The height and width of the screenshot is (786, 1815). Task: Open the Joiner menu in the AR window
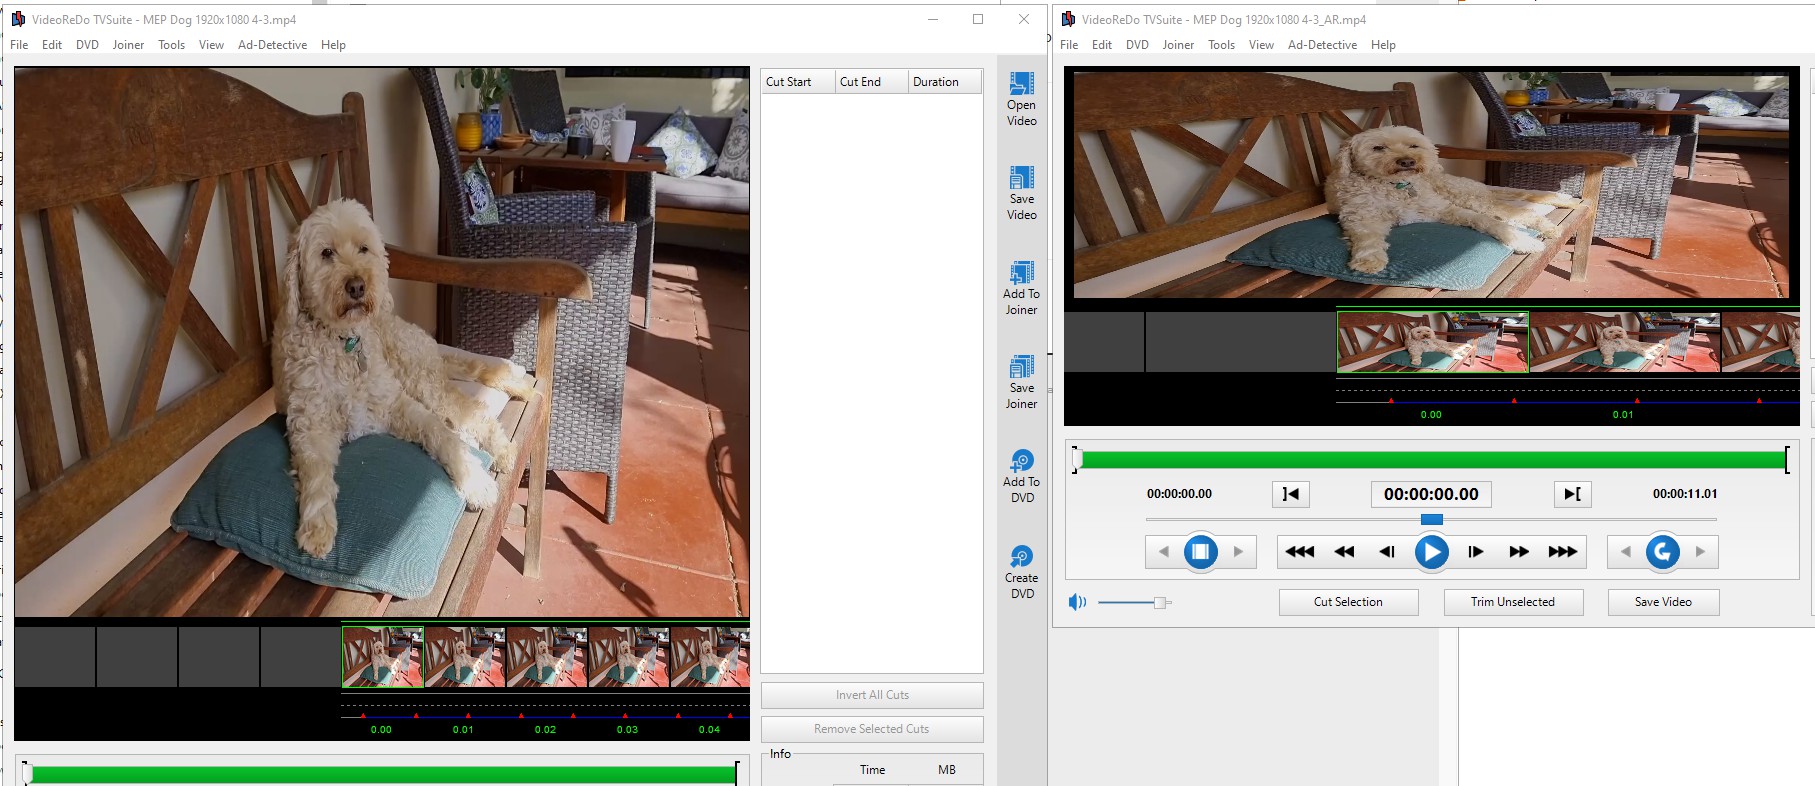click(x=1178, y=45)
